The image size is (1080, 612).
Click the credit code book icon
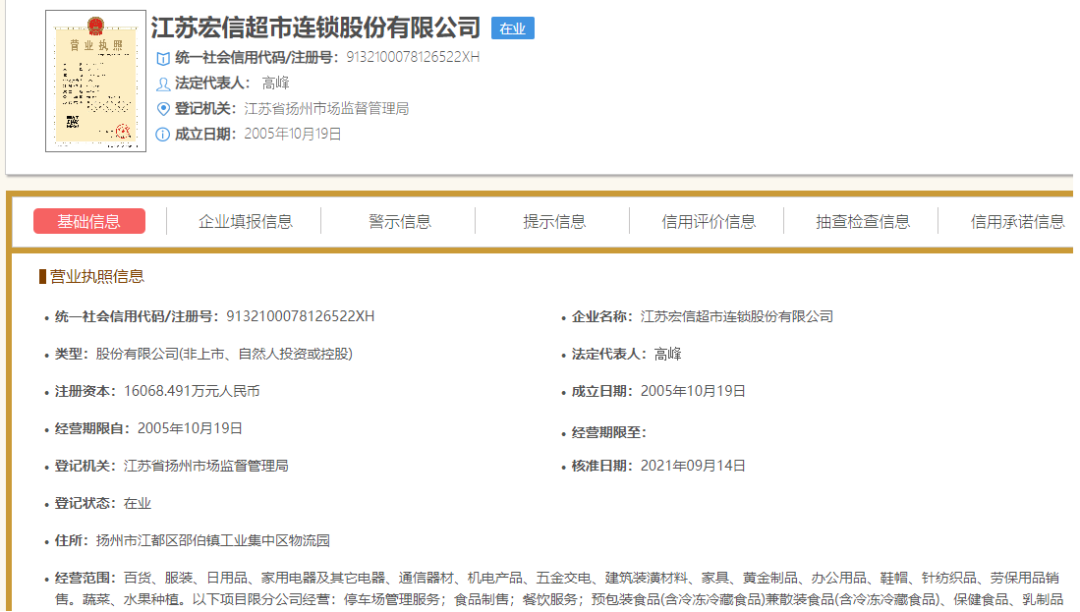(163, 58)
